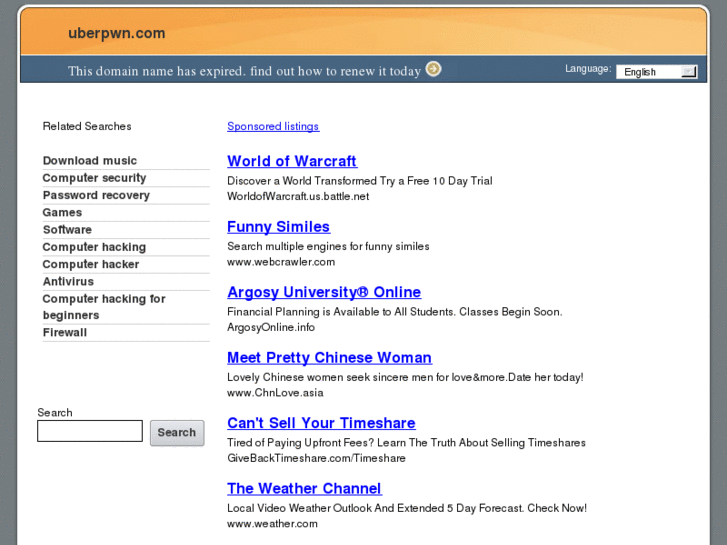Screen dimensions: 727x545
Task: Click the uberpwn.com site title
Action: 117,33
